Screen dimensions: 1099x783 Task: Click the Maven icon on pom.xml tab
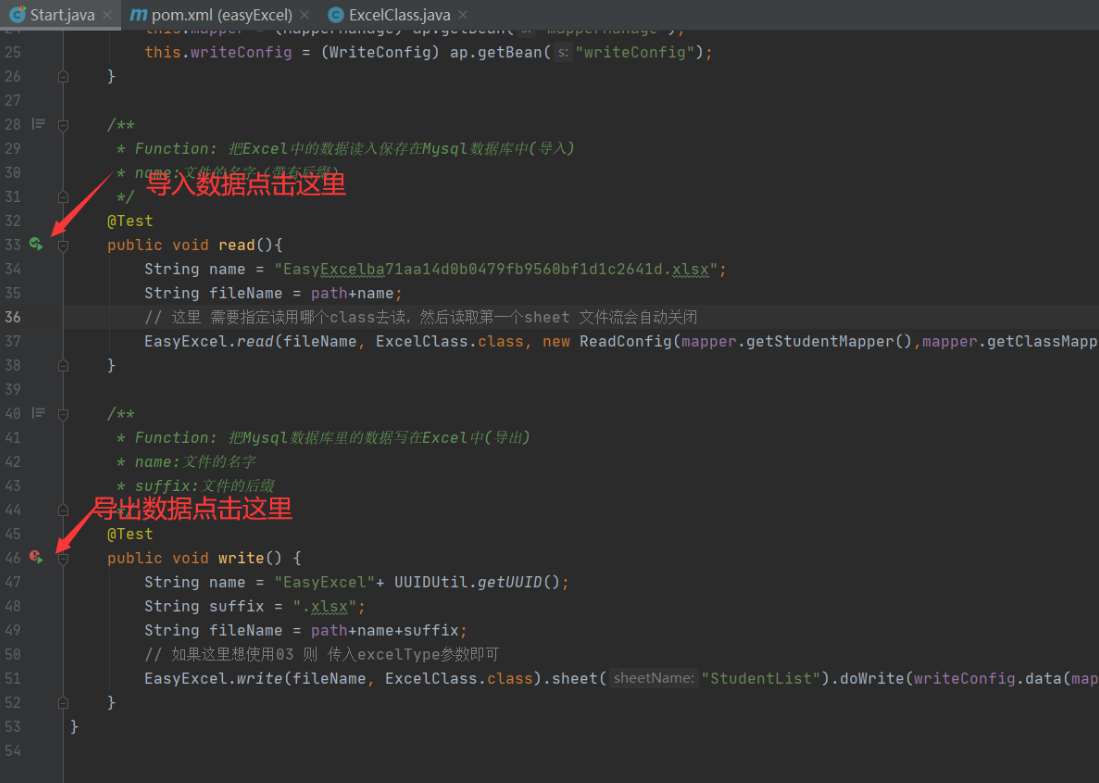(x=139, y=14)
